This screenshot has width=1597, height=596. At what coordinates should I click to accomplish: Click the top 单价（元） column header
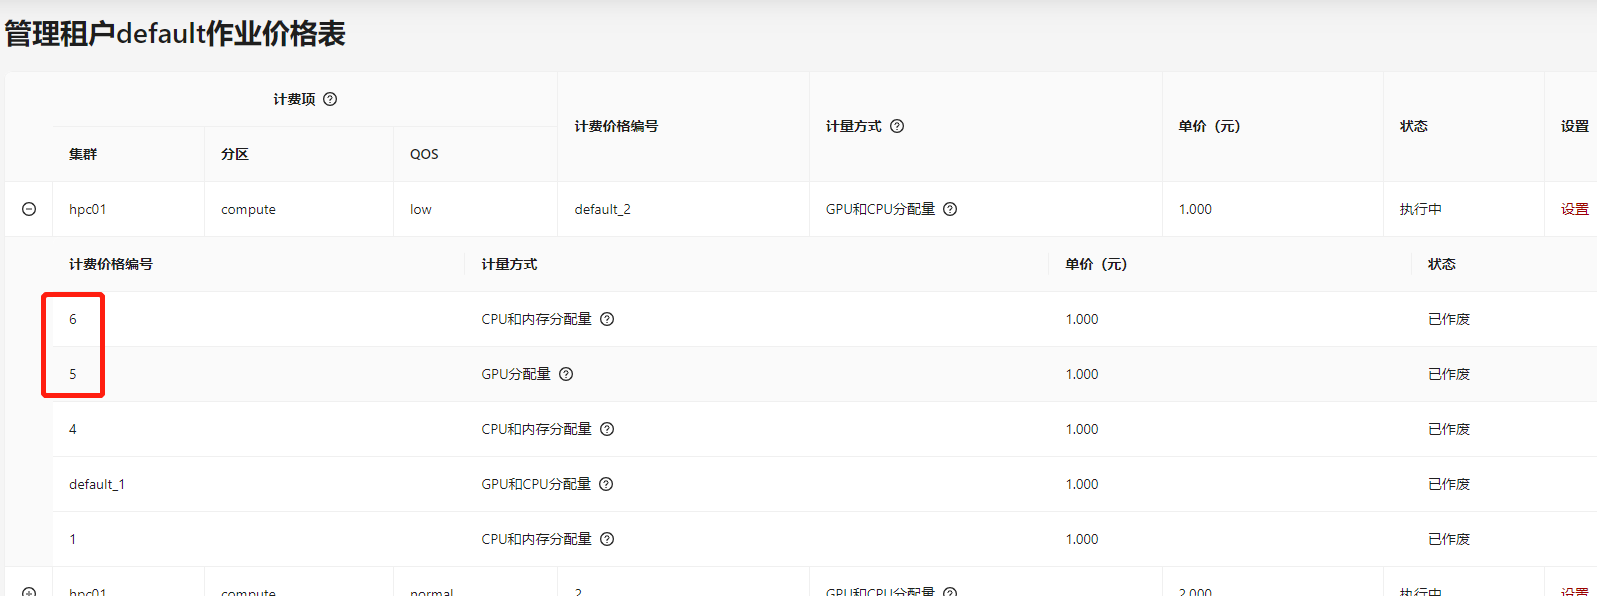coord(1209,126)
